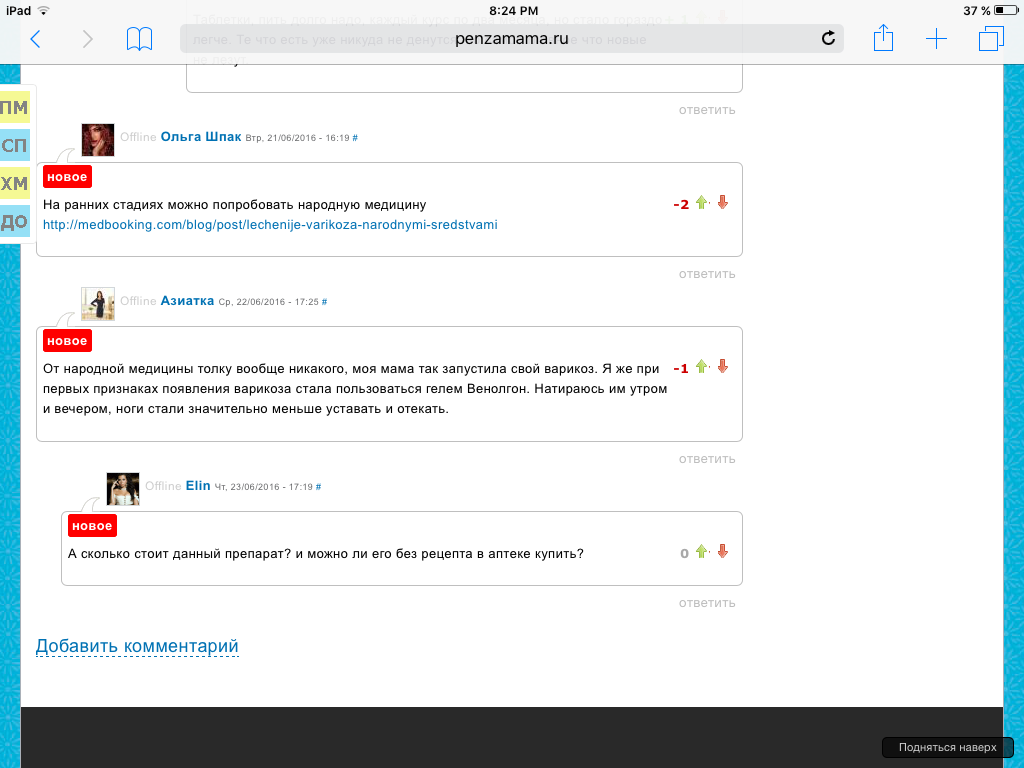Open Elin's profile avatar thumbnail

[123, 489]
